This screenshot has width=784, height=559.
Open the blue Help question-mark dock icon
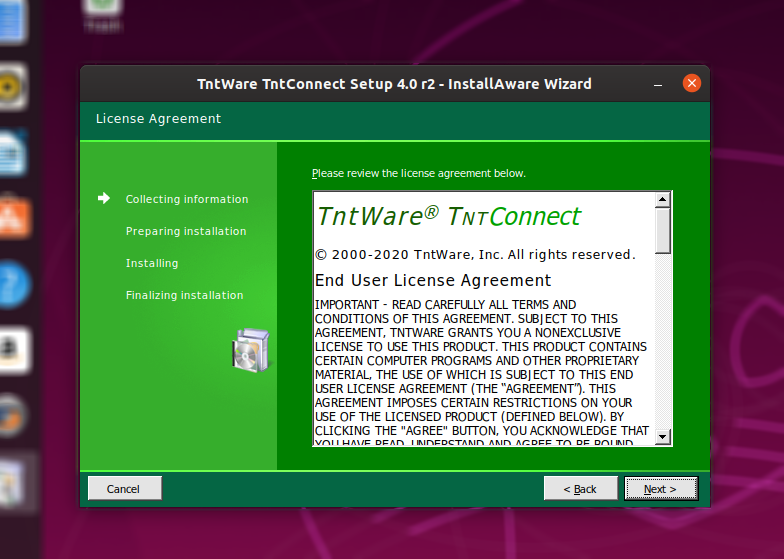point(14,284)
